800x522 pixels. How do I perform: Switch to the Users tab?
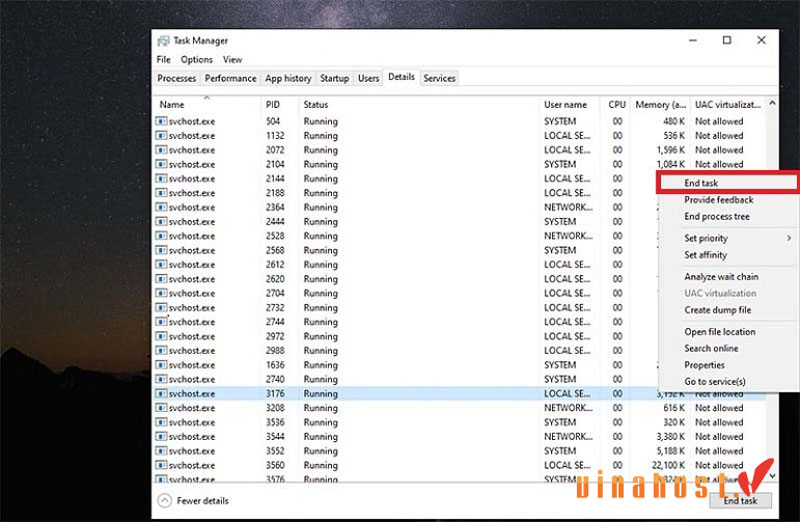368,78
